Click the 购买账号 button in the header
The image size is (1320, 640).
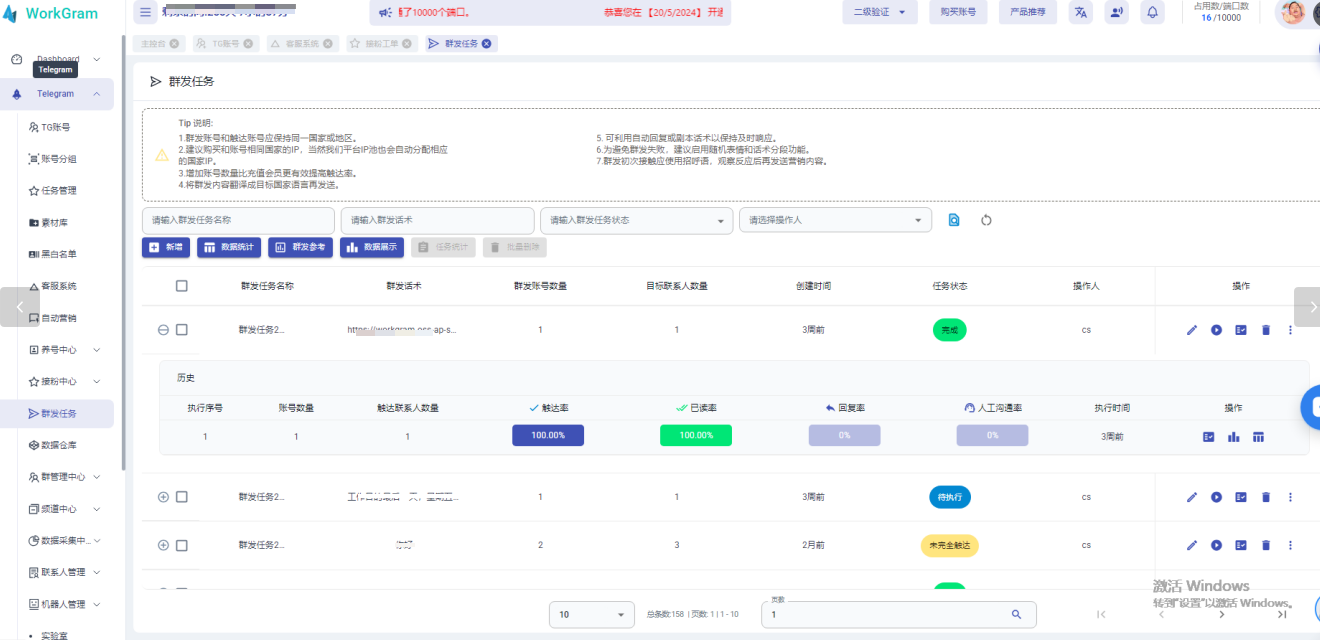[x=957, y=12]
